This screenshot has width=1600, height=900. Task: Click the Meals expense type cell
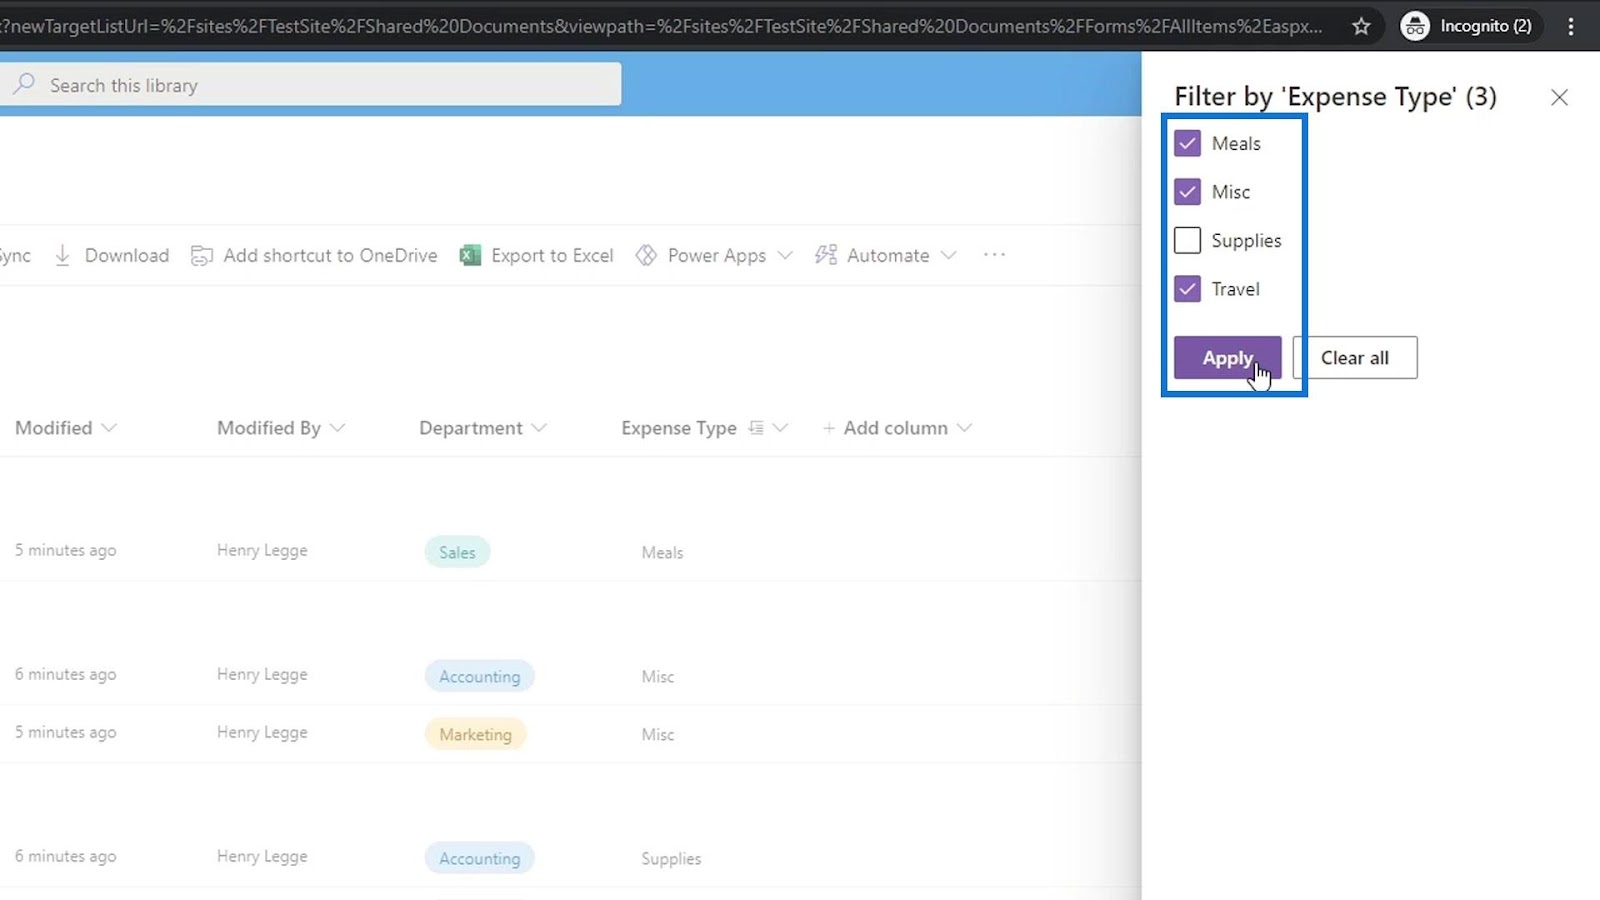[662, 552]
